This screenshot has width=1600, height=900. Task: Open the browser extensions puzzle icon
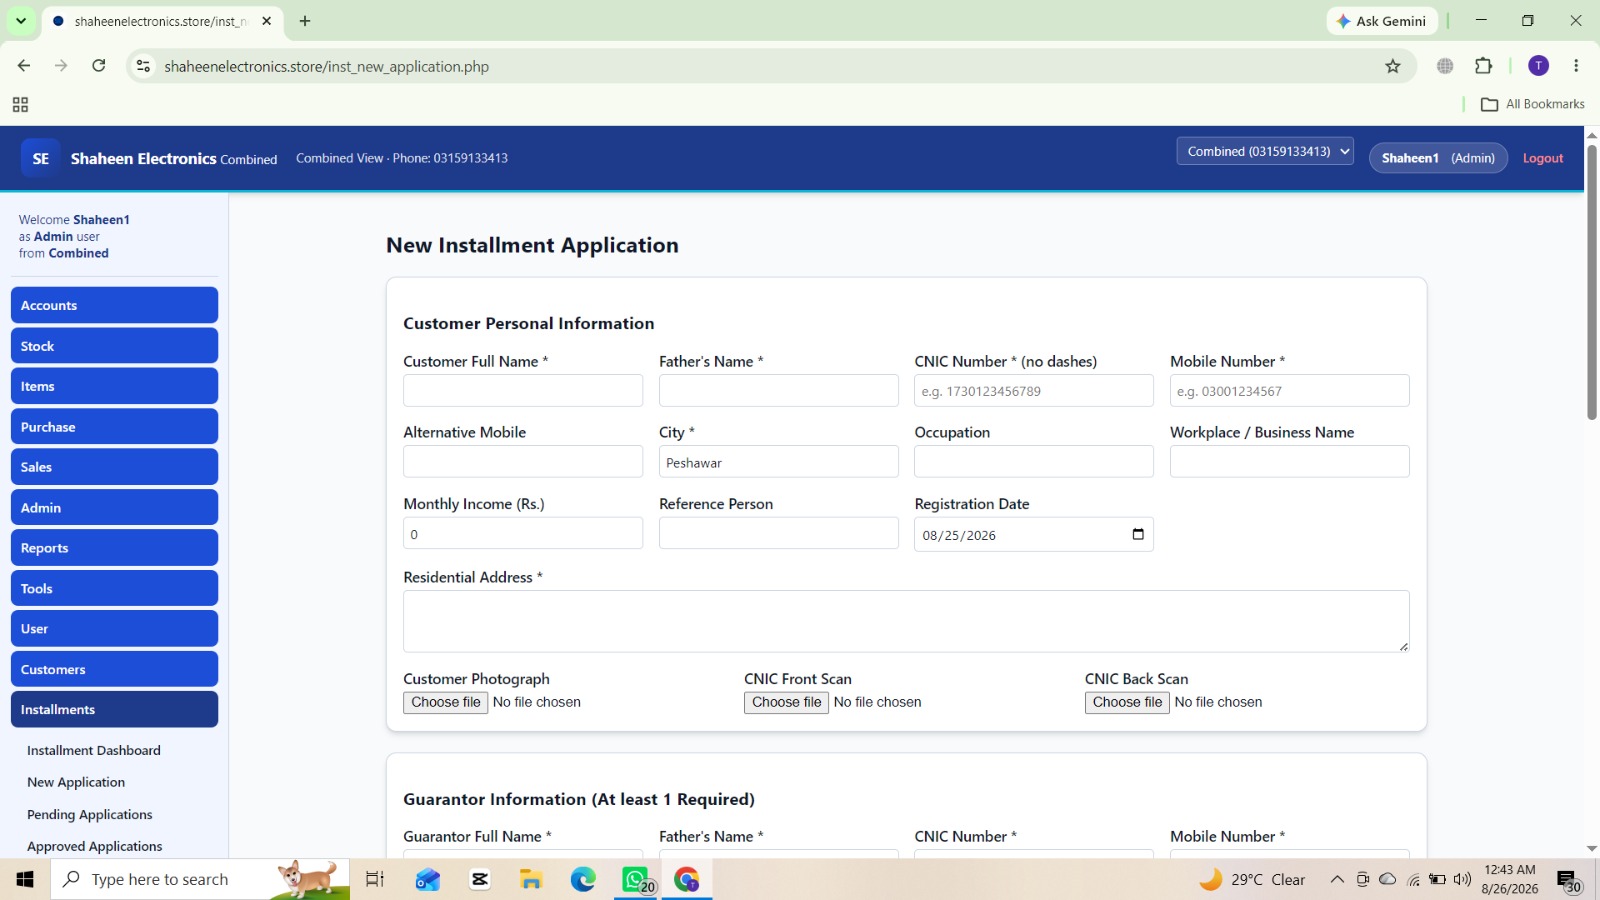point(1484,66)
